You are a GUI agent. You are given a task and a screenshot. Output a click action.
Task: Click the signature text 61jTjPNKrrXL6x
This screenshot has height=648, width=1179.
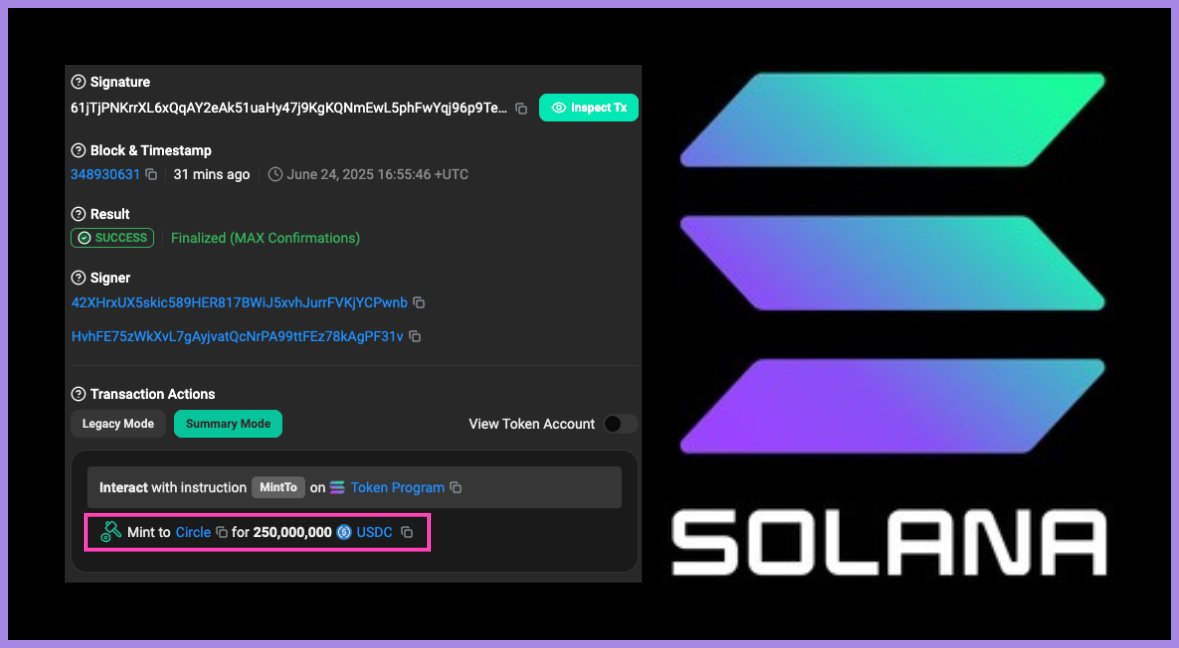click(289, 108)
